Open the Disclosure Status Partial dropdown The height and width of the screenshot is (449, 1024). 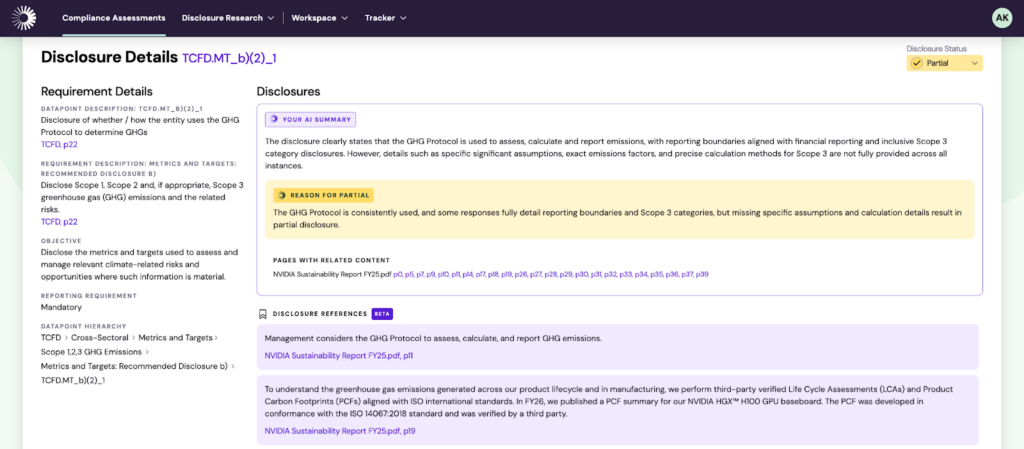coord(945,63)
